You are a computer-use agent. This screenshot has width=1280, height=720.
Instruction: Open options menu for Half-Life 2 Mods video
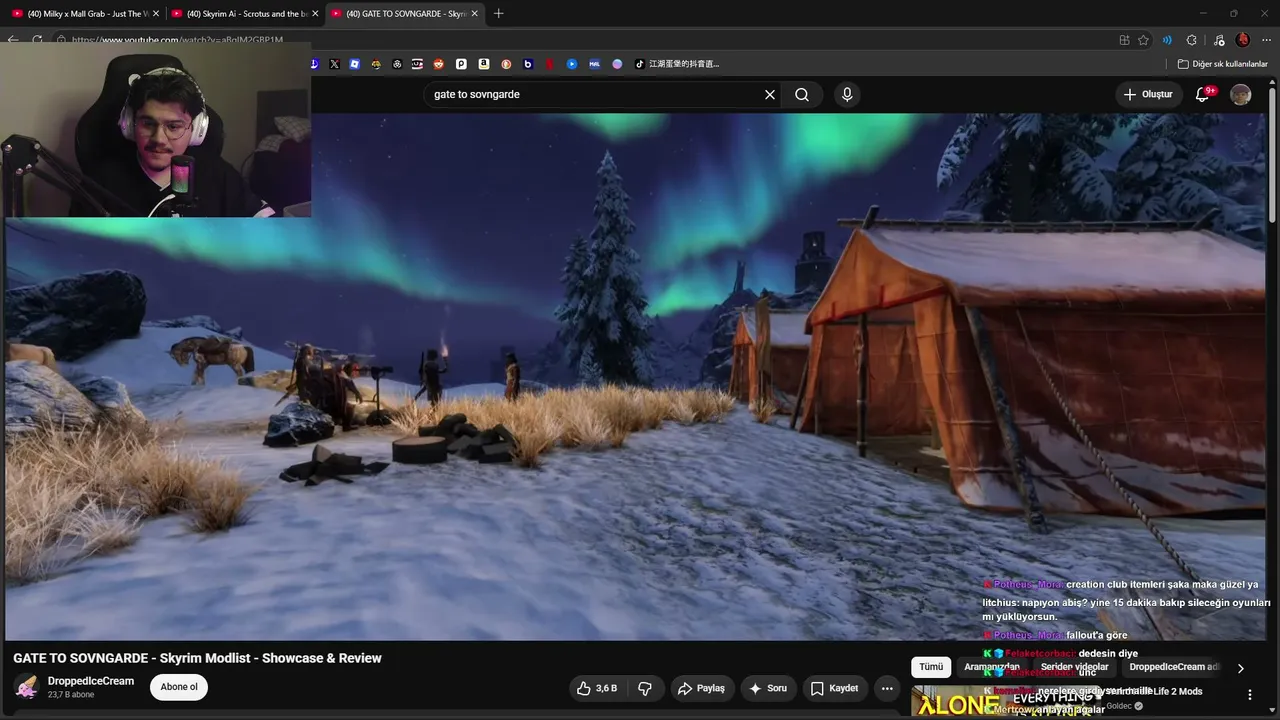point(1249,694)
